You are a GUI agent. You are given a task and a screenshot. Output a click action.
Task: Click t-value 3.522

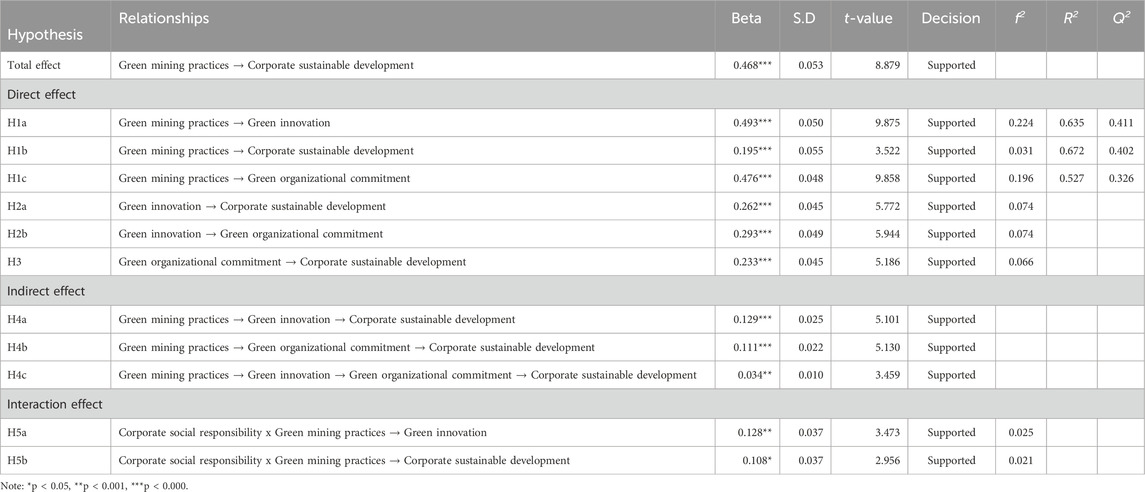click(x=885, y=151)
